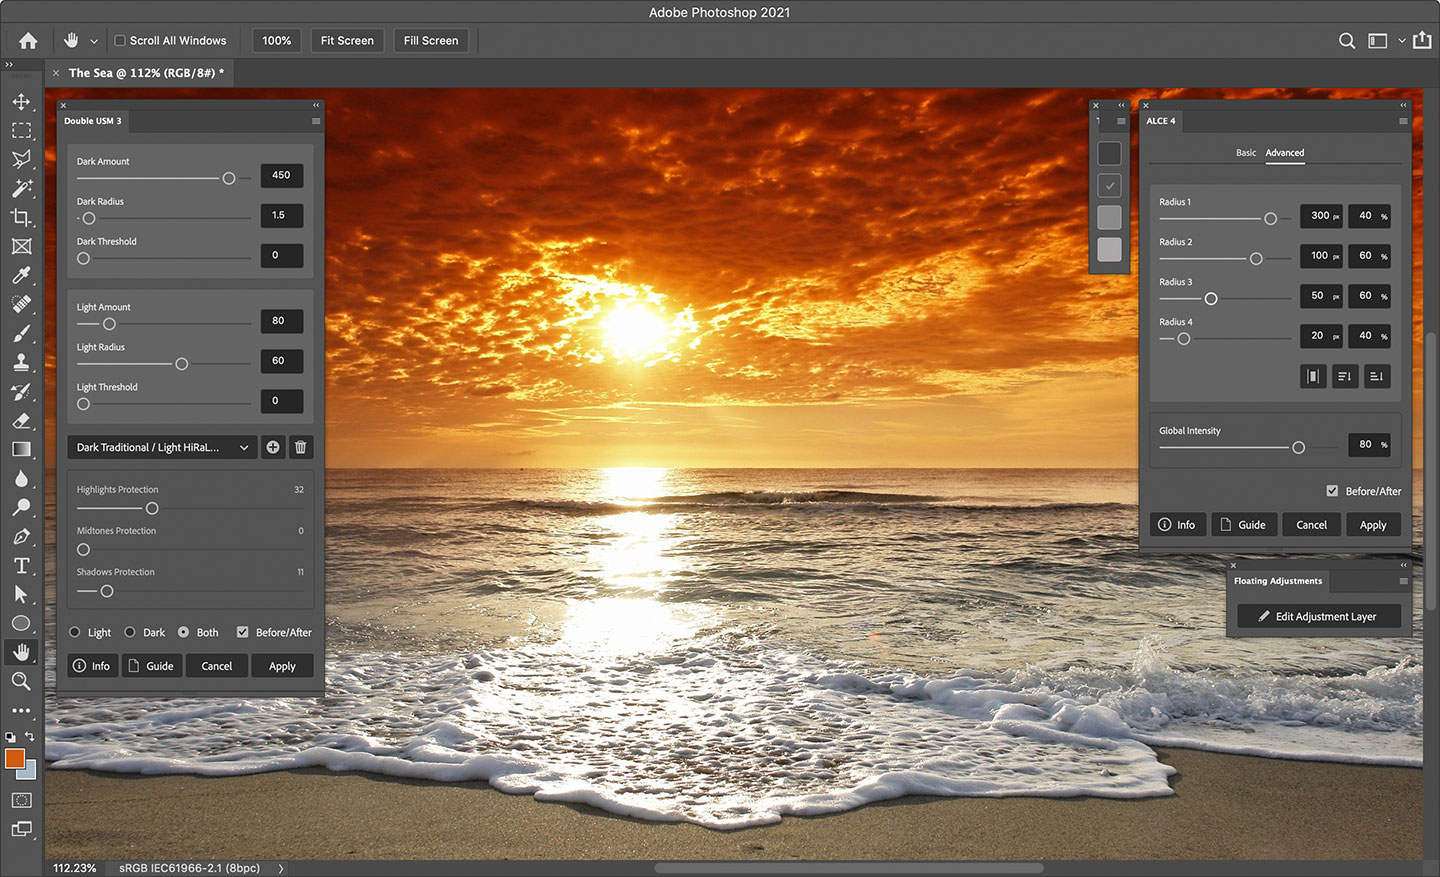Select the Clone Stamp tool

click(22, 362)
